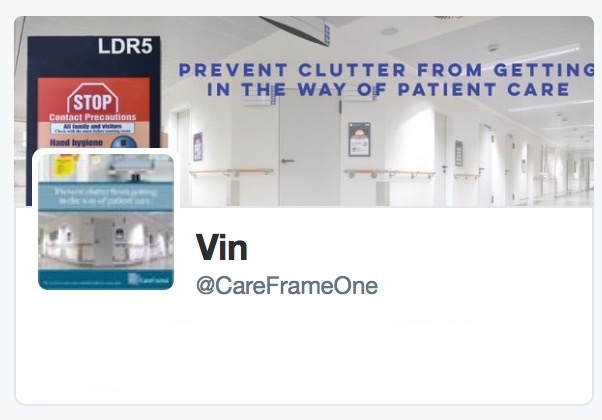
Task: Open the profile avatar picture
Action: click(106, 222)
